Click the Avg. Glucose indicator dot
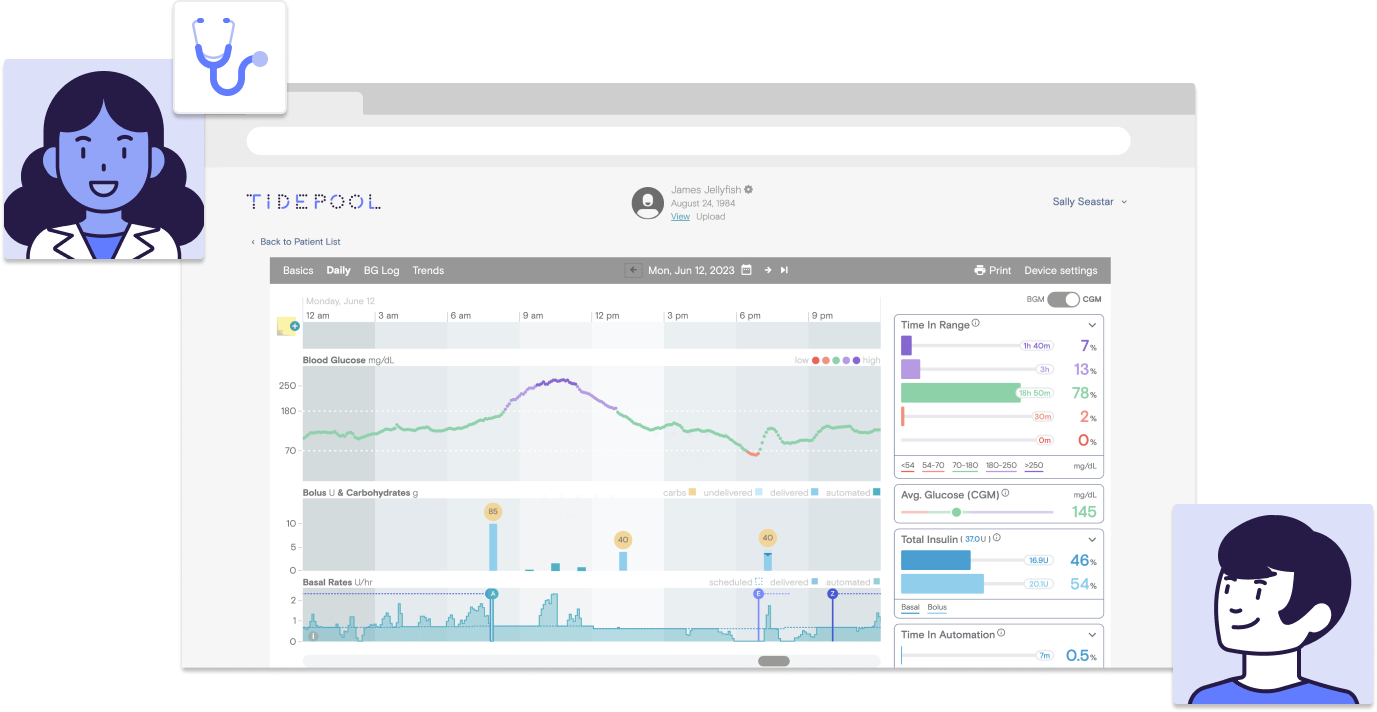1377x712 pixels. pyautogui.click(x=956, y=512)
